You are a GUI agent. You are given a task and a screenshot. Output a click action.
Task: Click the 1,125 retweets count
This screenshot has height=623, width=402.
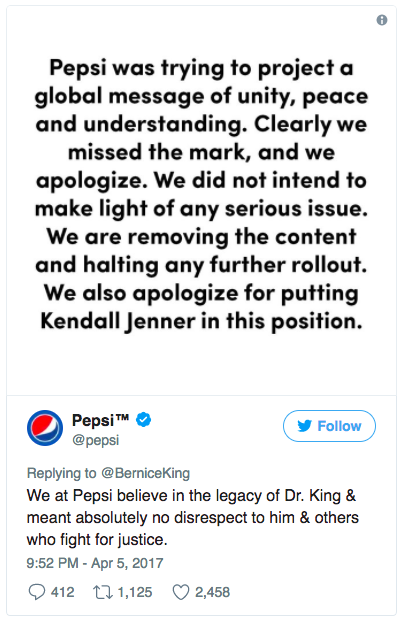tap(135, 592)
